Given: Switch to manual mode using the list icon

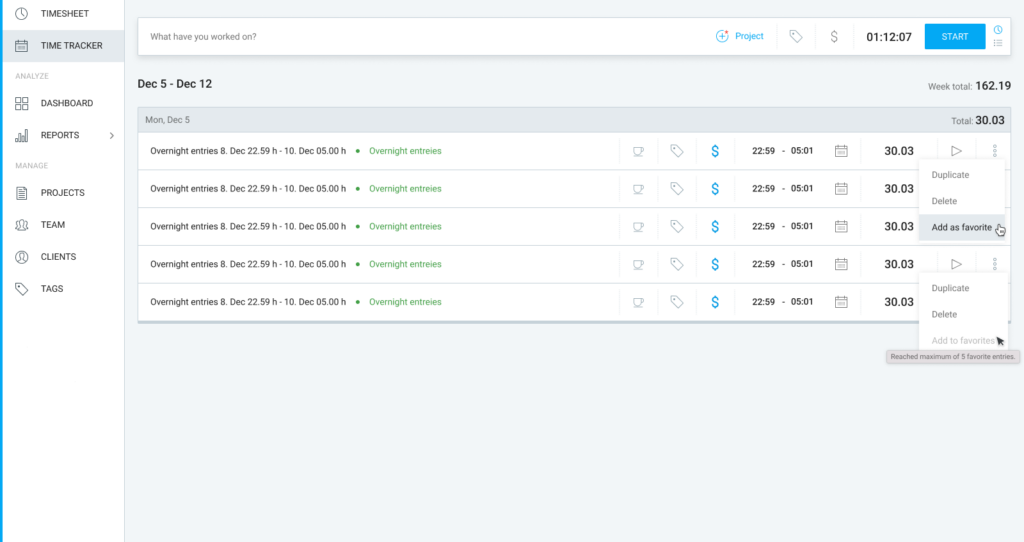Looking at the screenshot, I should pyautogui.click(x=998, y=43).
